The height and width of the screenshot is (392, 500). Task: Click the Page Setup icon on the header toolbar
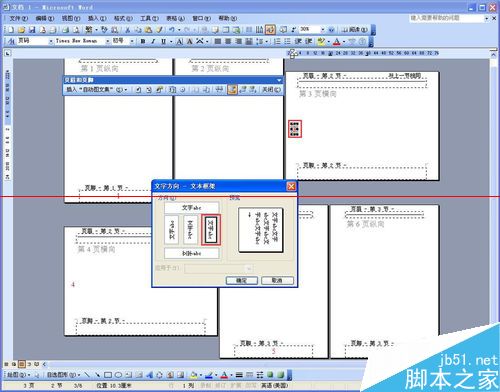click(x=195, y=89)
